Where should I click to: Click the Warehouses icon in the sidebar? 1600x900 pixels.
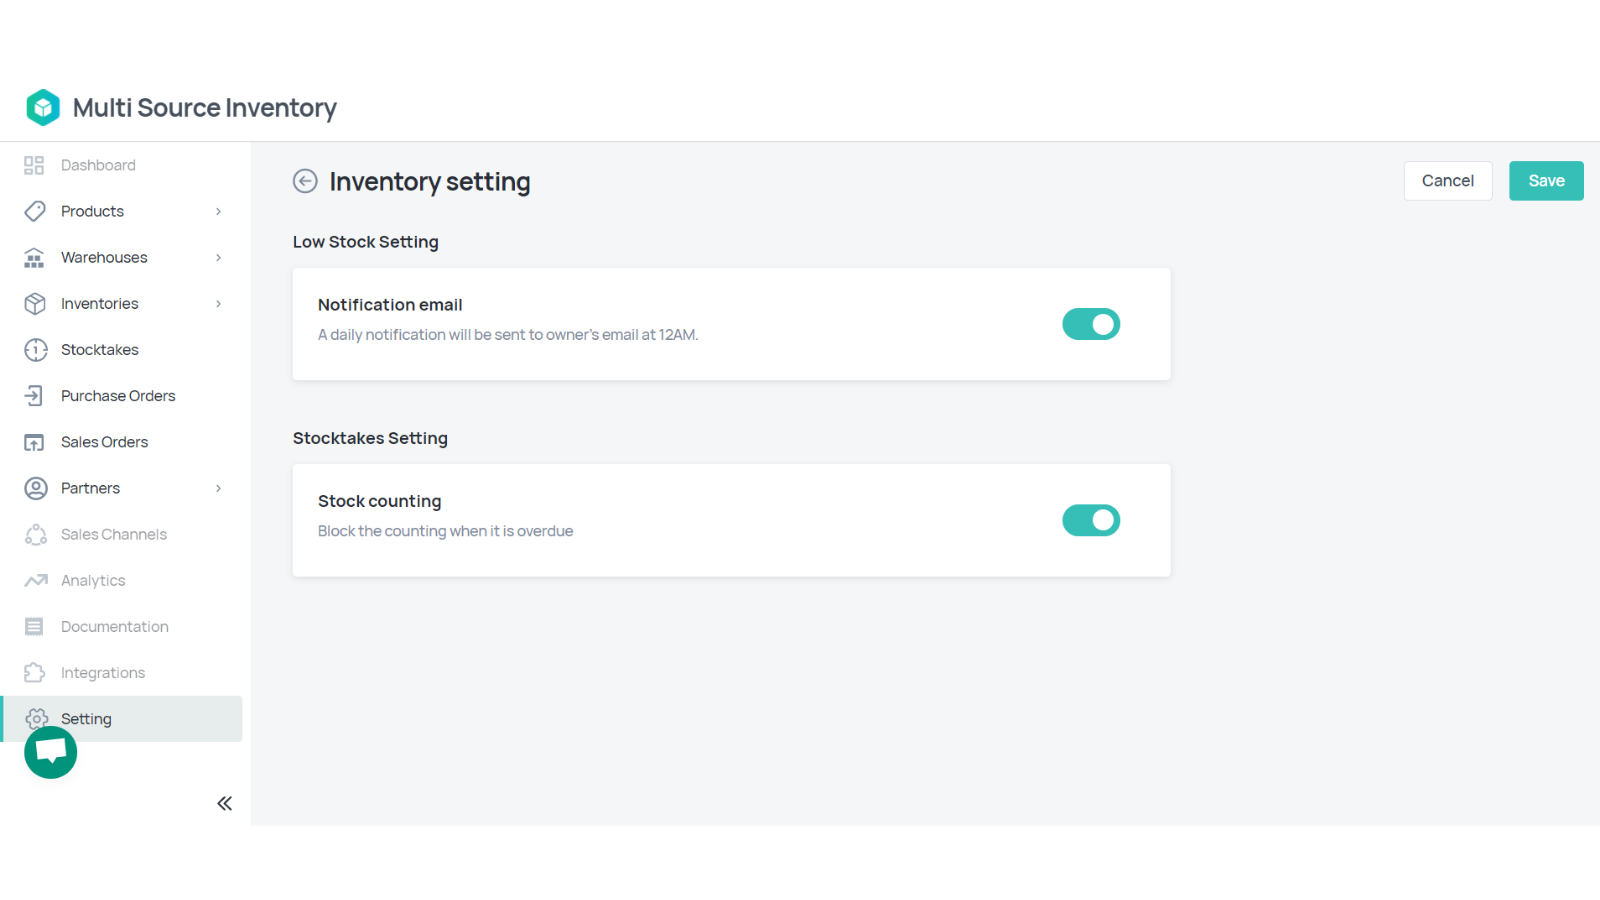33,257
